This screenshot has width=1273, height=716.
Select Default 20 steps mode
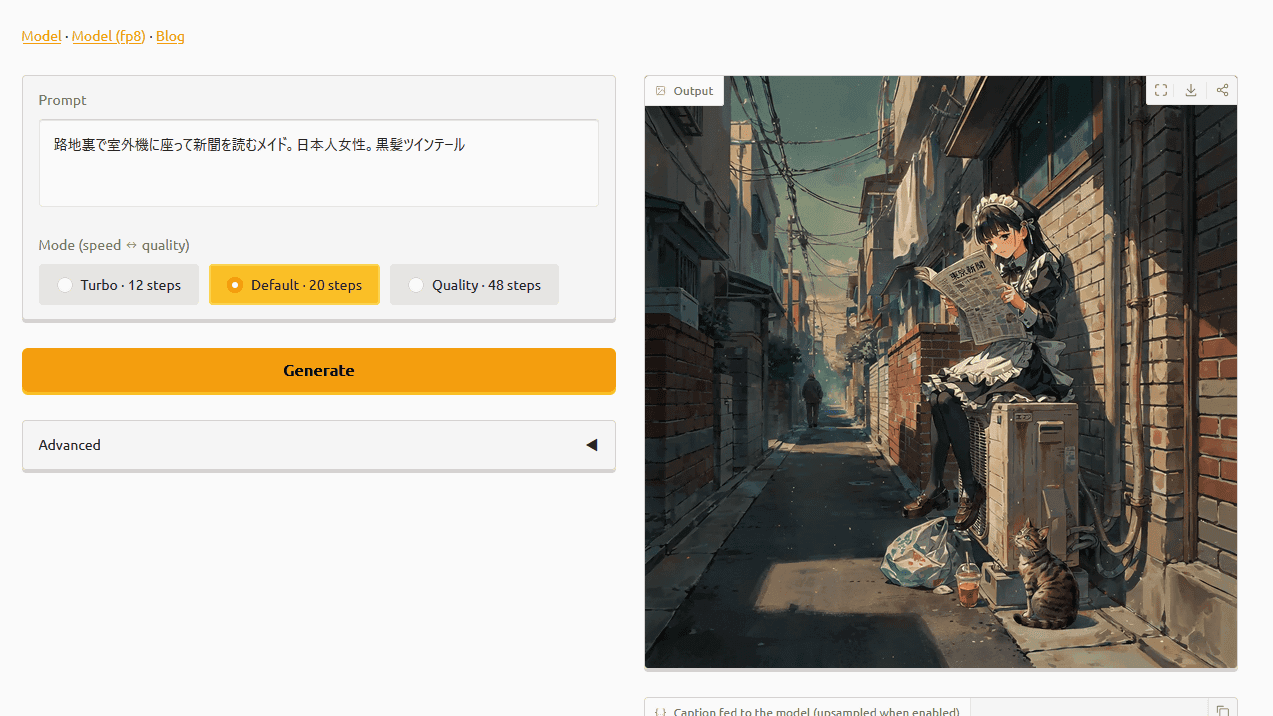click(x=294, y=285)
